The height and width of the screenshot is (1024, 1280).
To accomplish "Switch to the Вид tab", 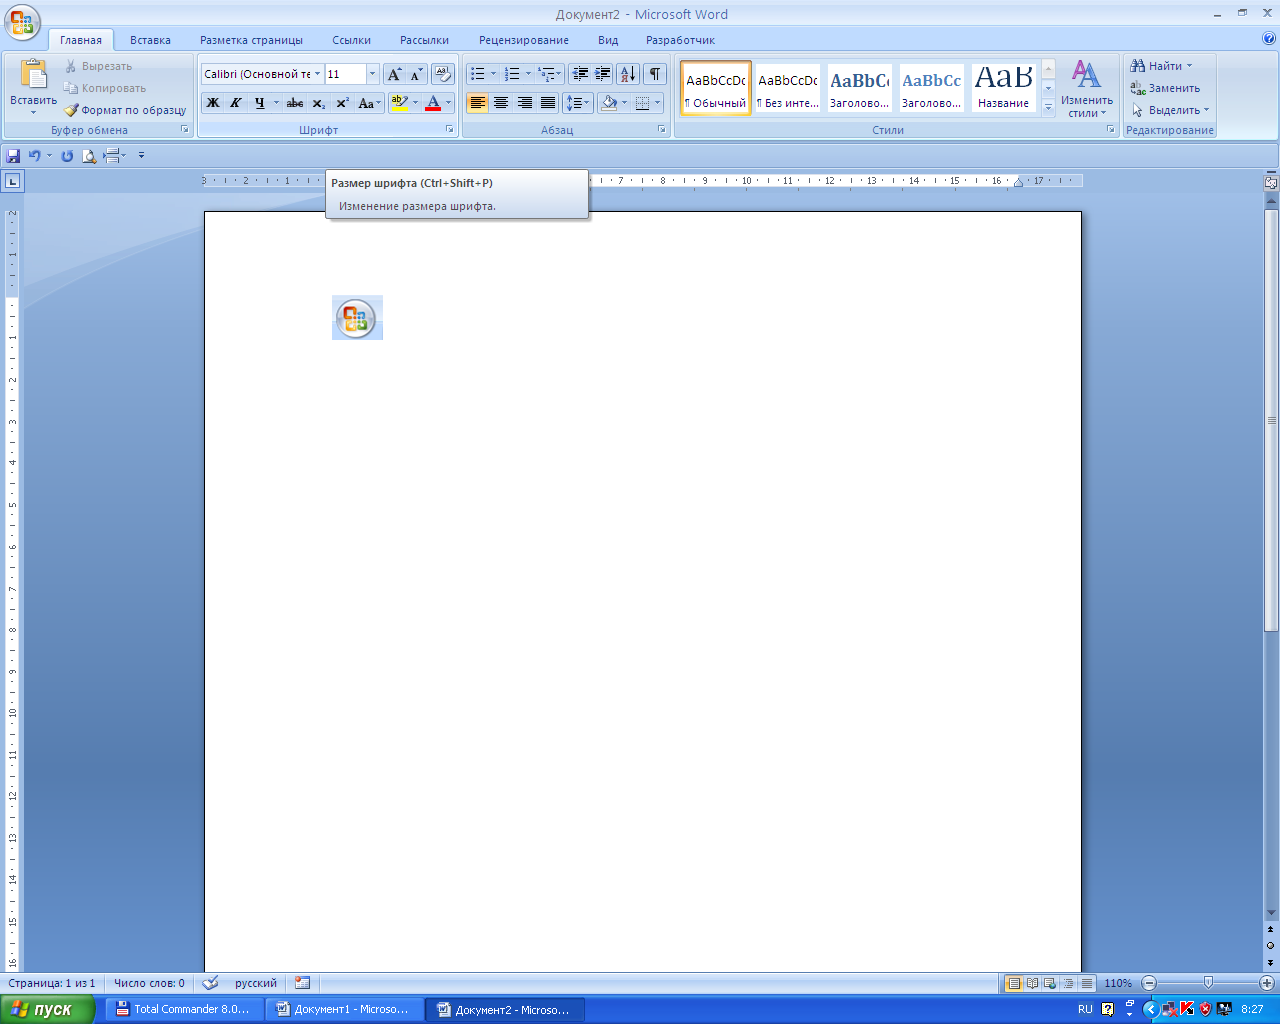I will point(608,40).
